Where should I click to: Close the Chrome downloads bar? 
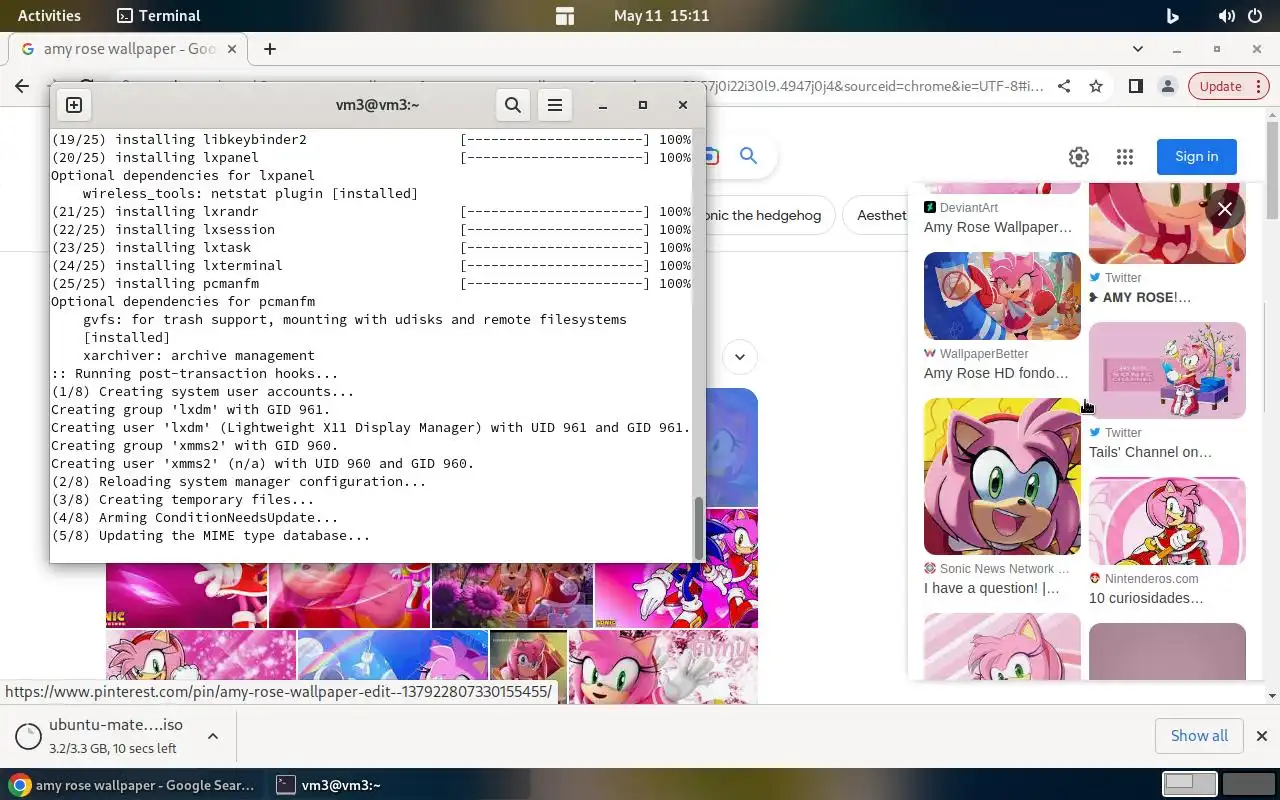pyautogui.click(x=1261, y=736)
